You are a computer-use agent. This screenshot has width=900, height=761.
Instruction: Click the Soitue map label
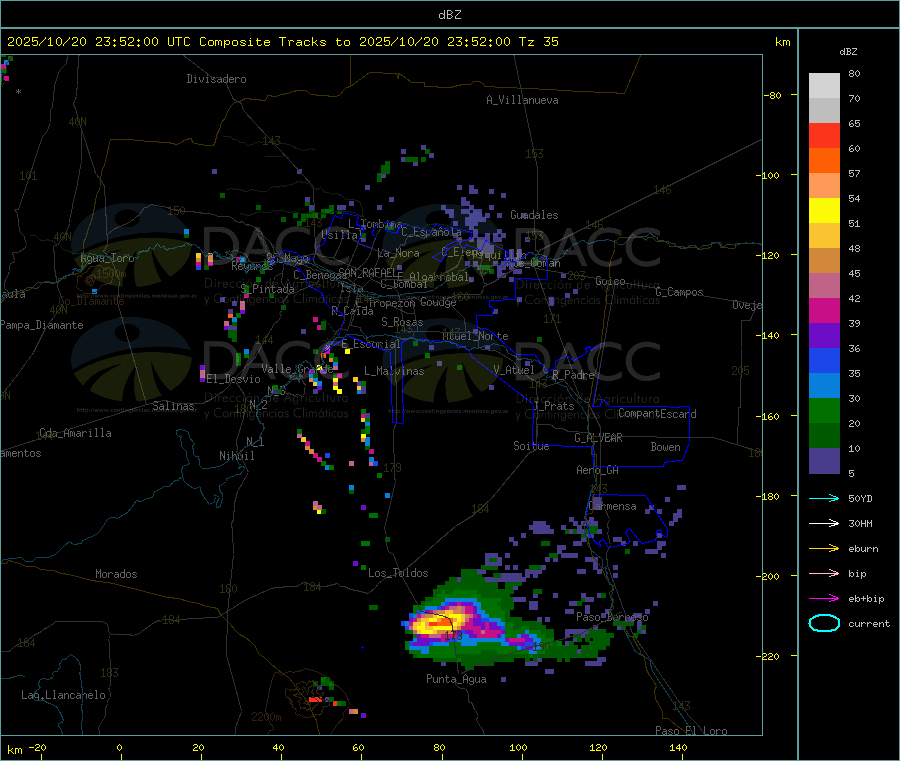531,446
